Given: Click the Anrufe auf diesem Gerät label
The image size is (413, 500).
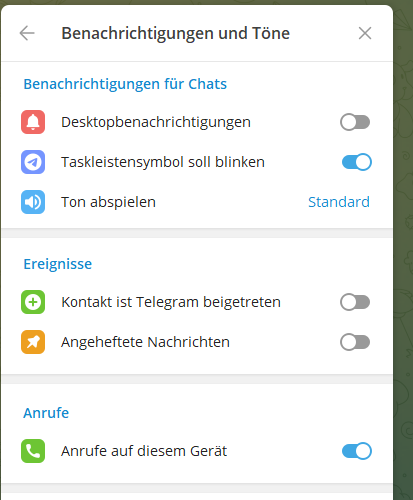Looking at the screenshot, I should click(x=144, y=451).
